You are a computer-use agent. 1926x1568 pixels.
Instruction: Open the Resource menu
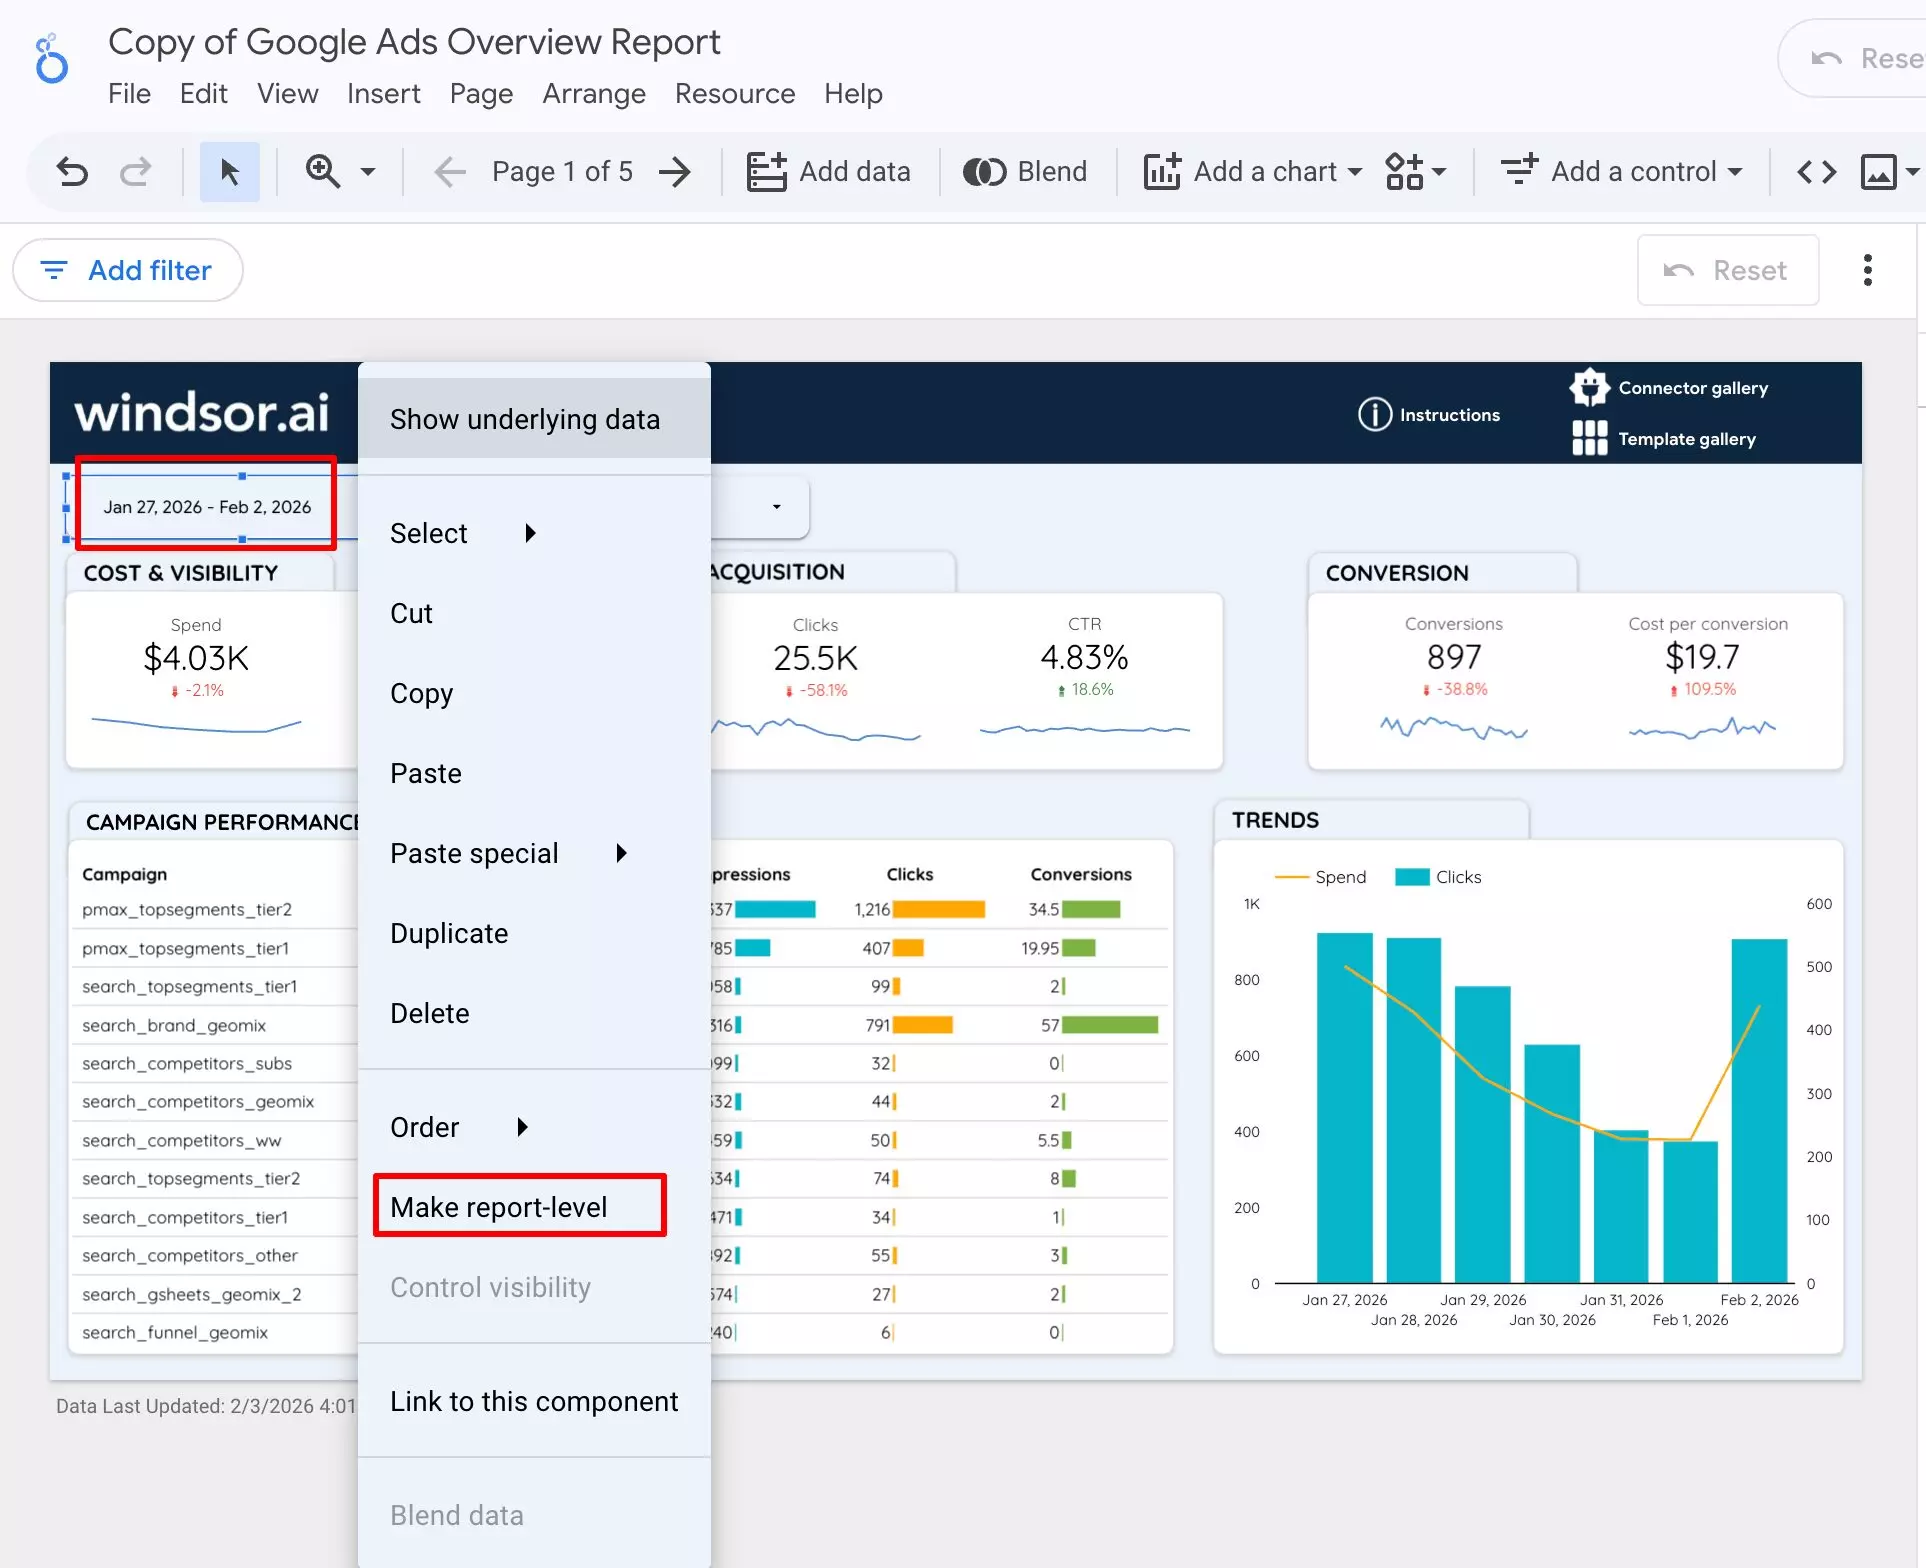[735, 93]
